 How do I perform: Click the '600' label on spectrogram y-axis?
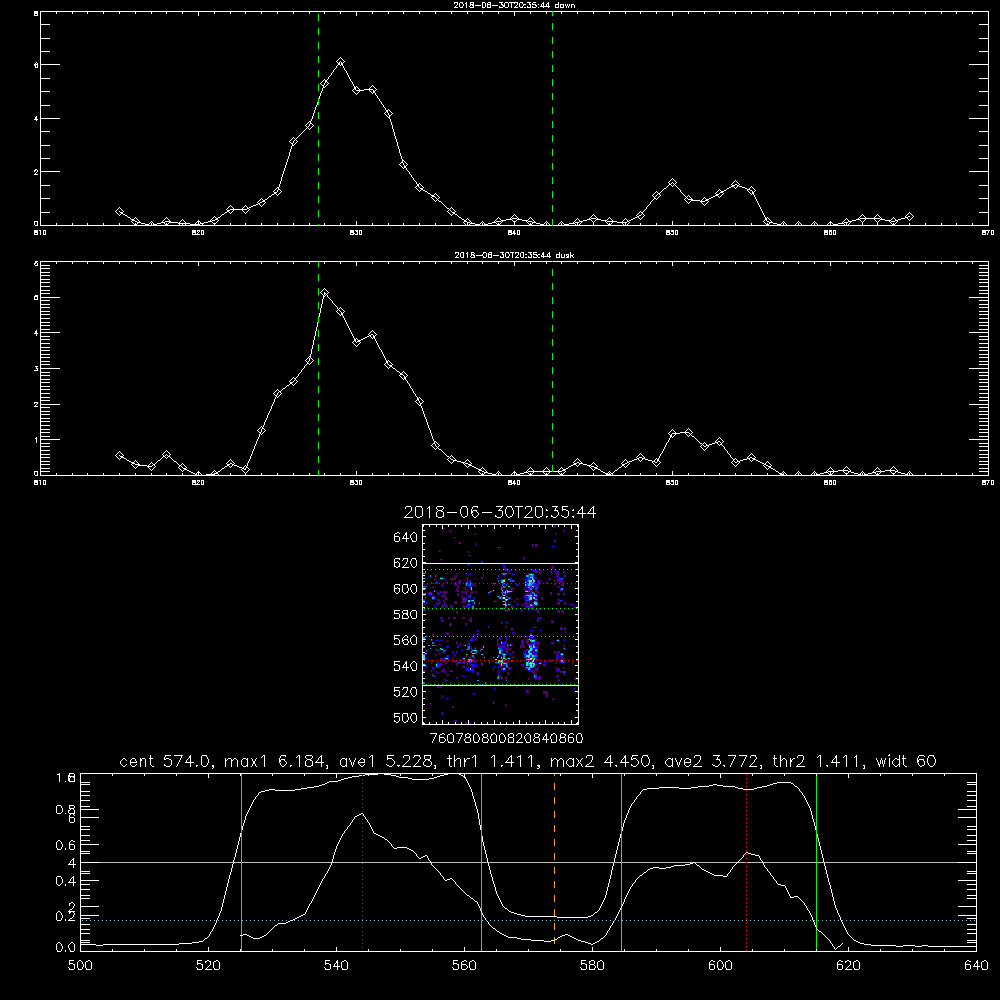tap(406, 589)
